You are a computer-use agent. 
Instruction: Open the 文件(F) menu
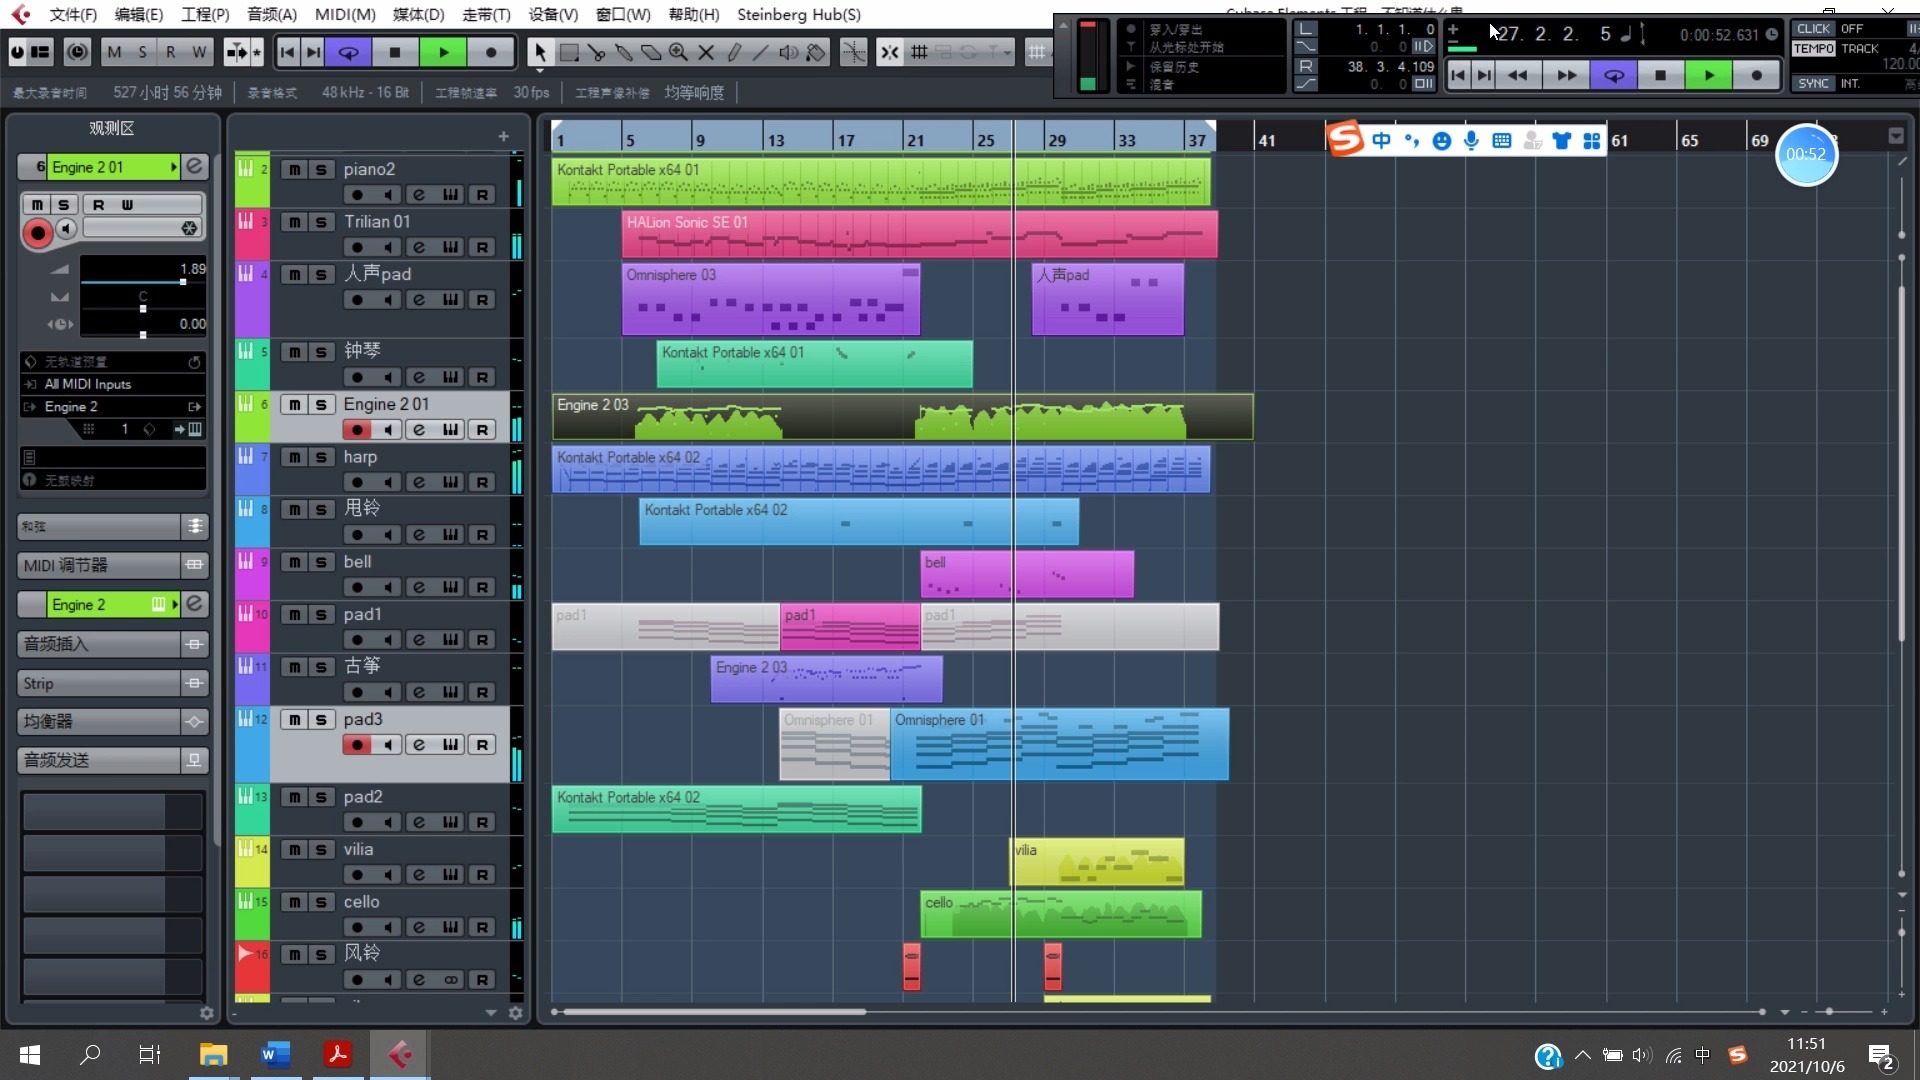tap(73, 14)
